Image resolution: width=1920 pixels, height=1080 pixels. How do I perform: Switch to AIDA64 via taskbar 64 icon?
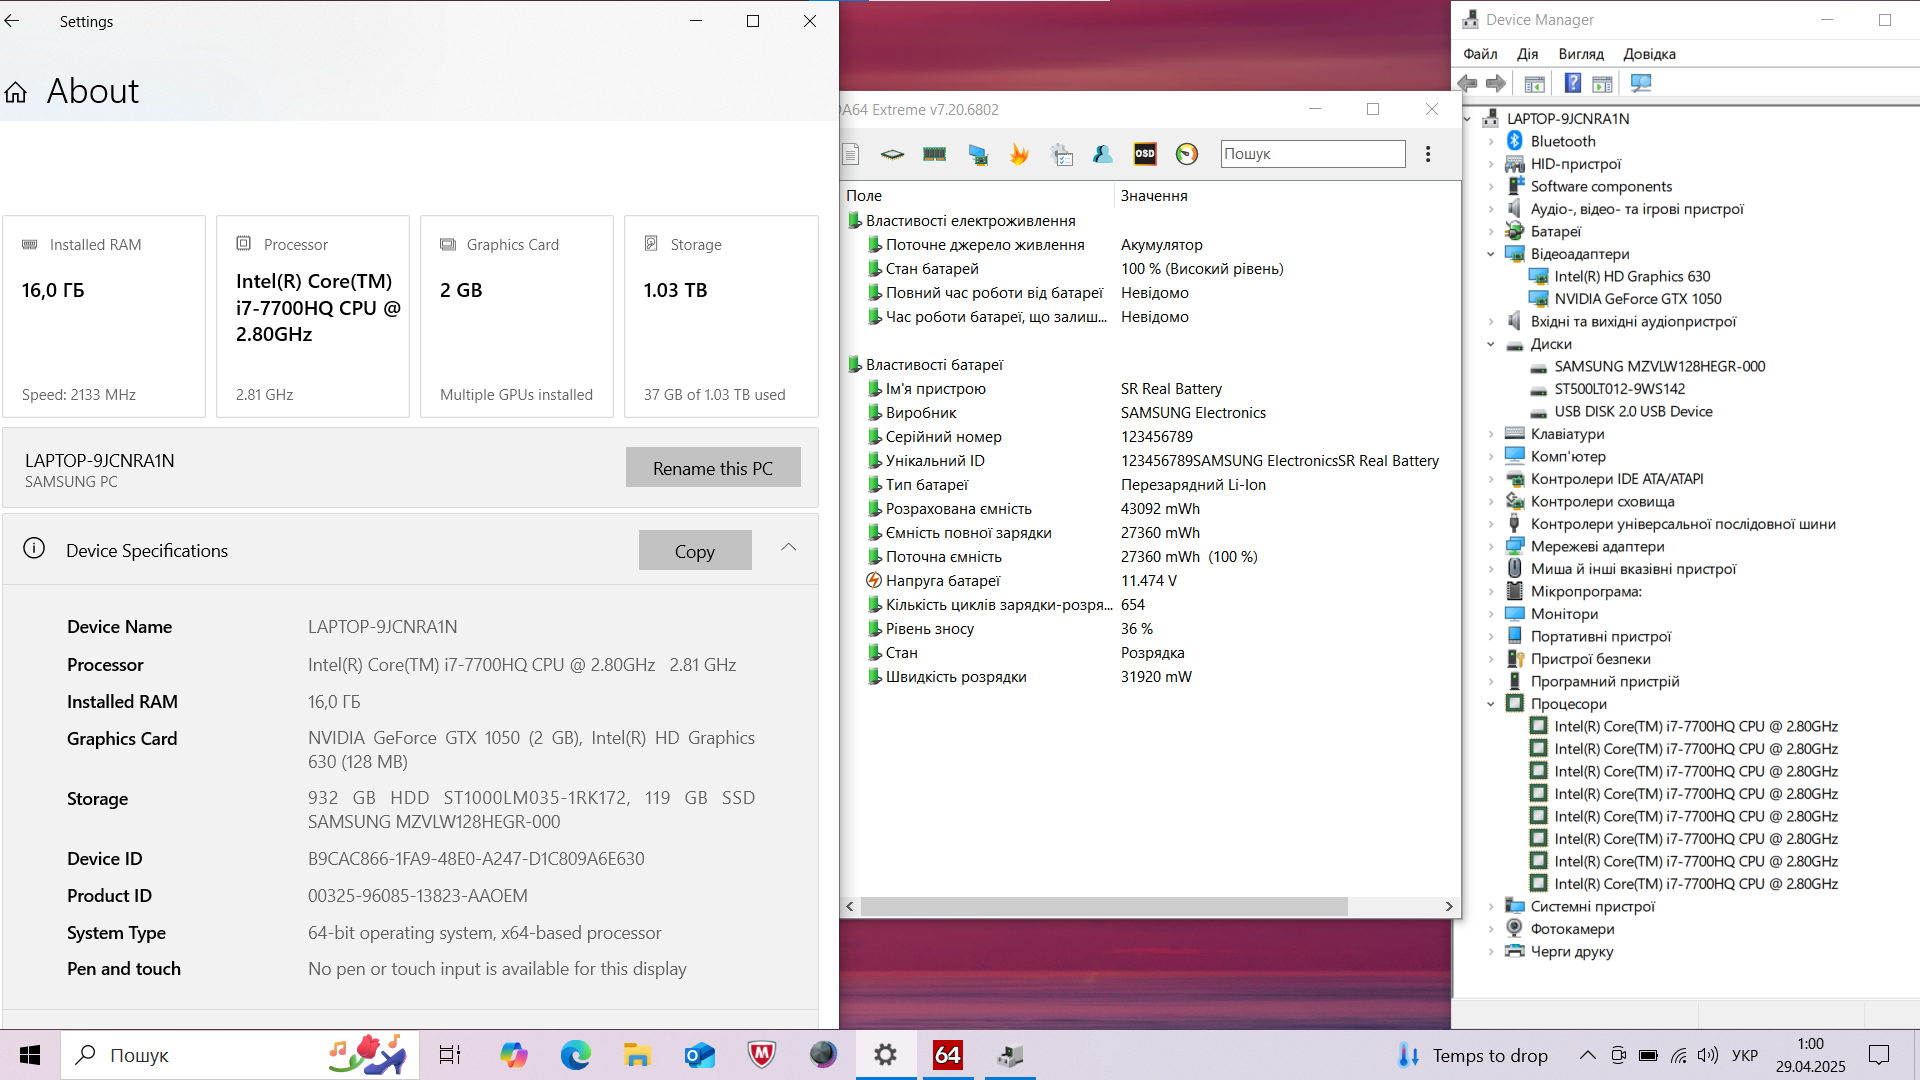click(947, 1055)
